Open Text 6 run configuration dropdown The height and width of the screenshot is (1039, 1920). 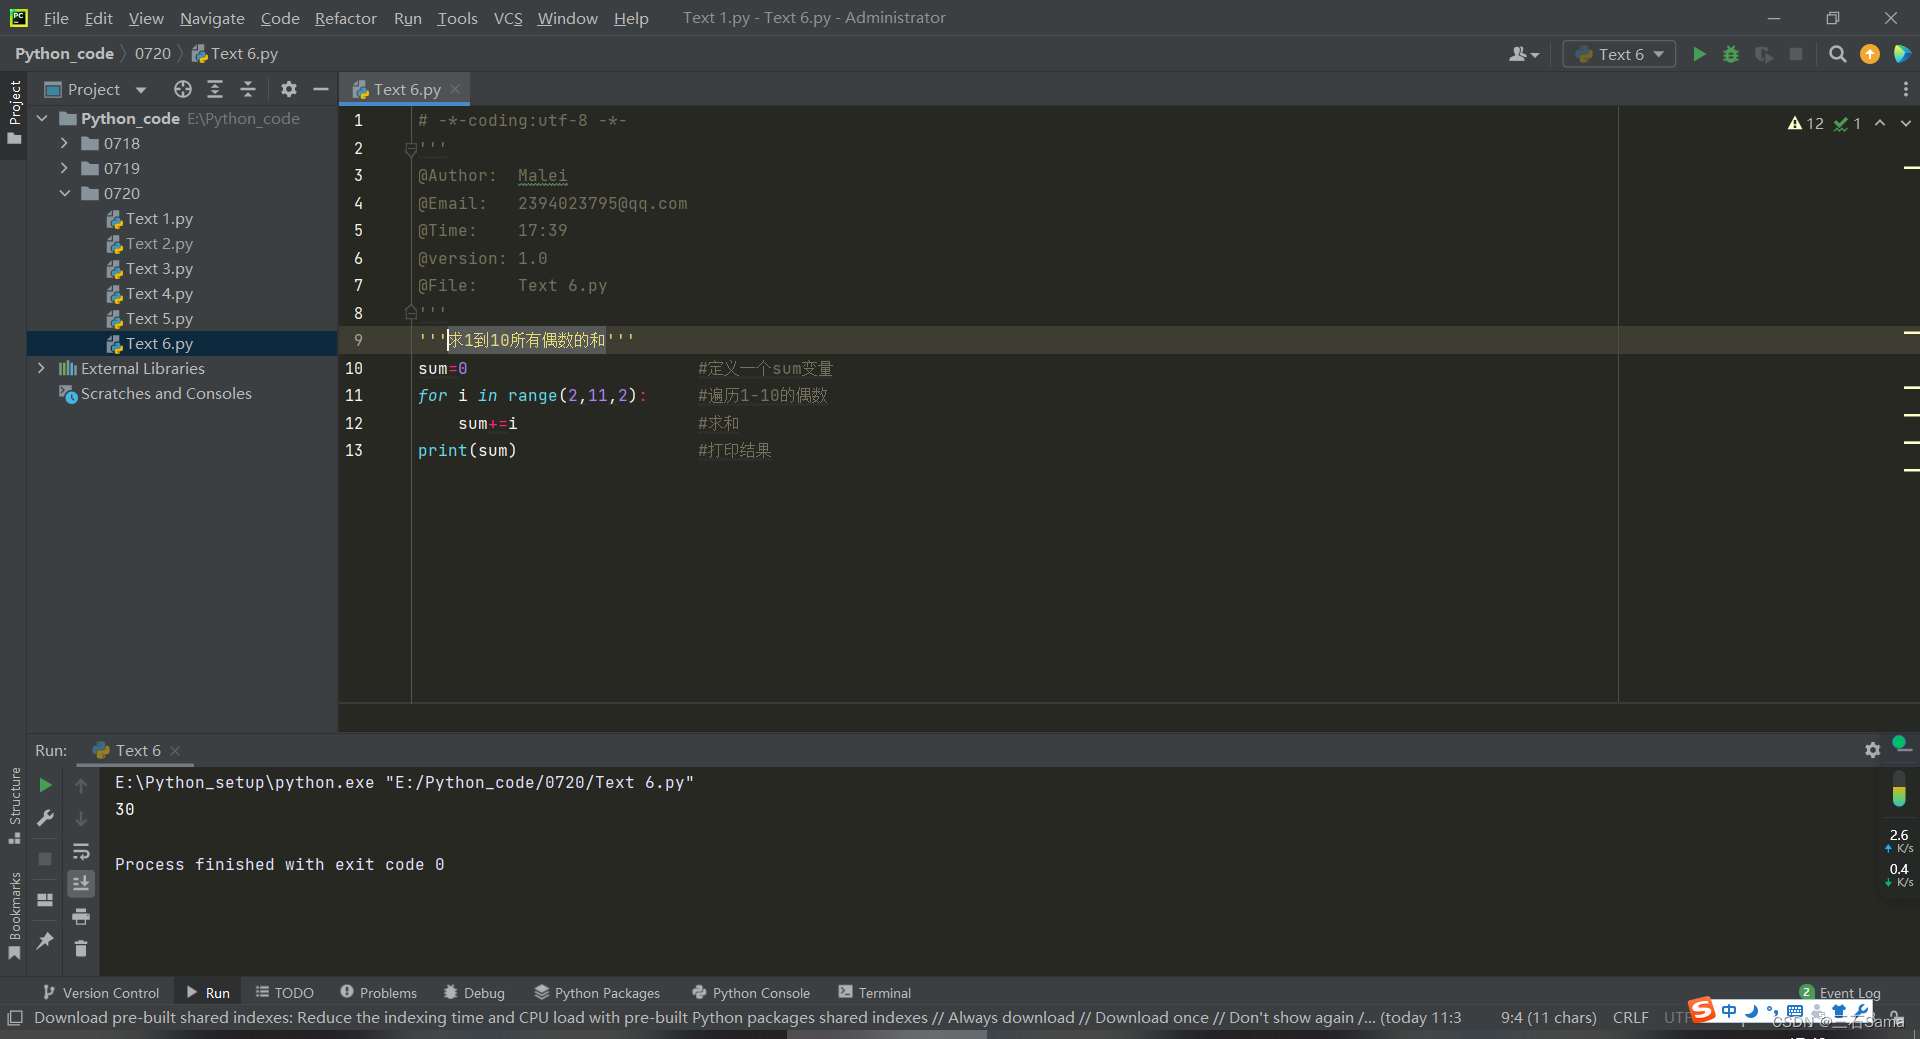(x=1619, y=54)
